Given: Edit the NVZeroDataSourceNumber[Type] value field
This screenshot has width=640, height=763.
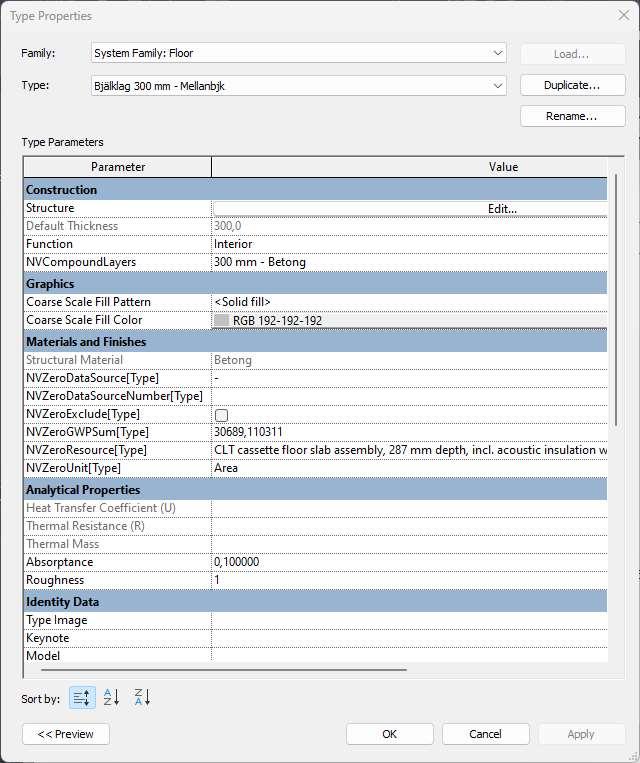Looking at the screenshot, I should (x=410, y=396).
